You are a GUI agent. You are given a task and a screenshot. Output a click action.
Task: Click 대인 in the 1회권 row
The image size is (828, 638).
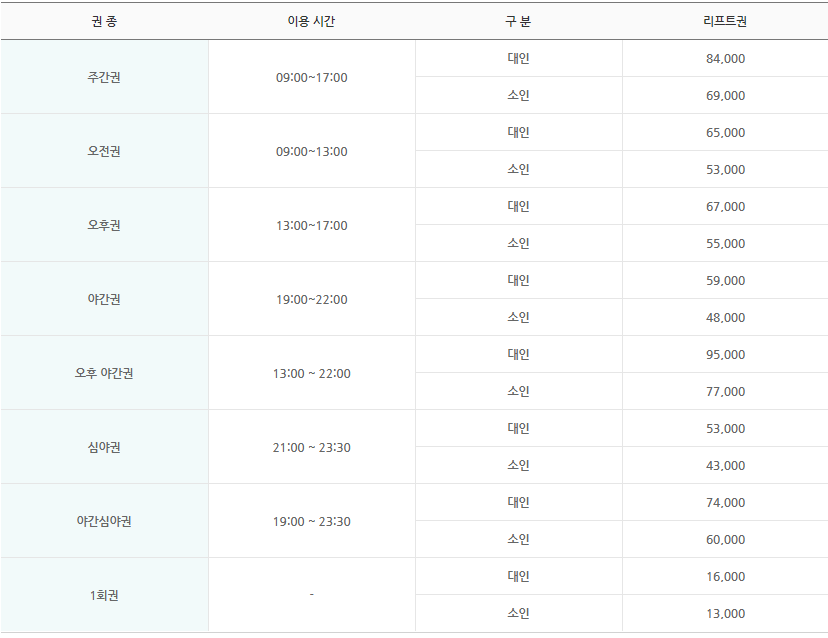pos(518,576)
